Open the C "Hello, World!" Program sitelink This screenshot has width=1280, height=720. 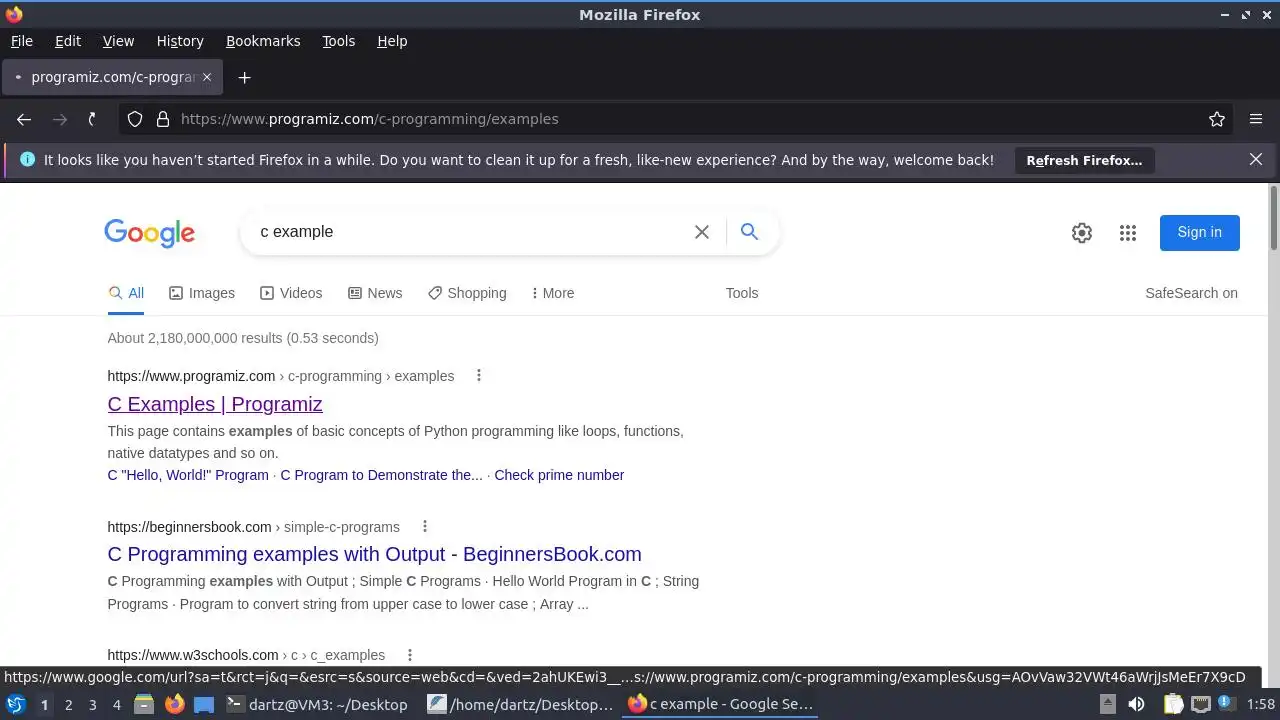(x=188, y=475)
